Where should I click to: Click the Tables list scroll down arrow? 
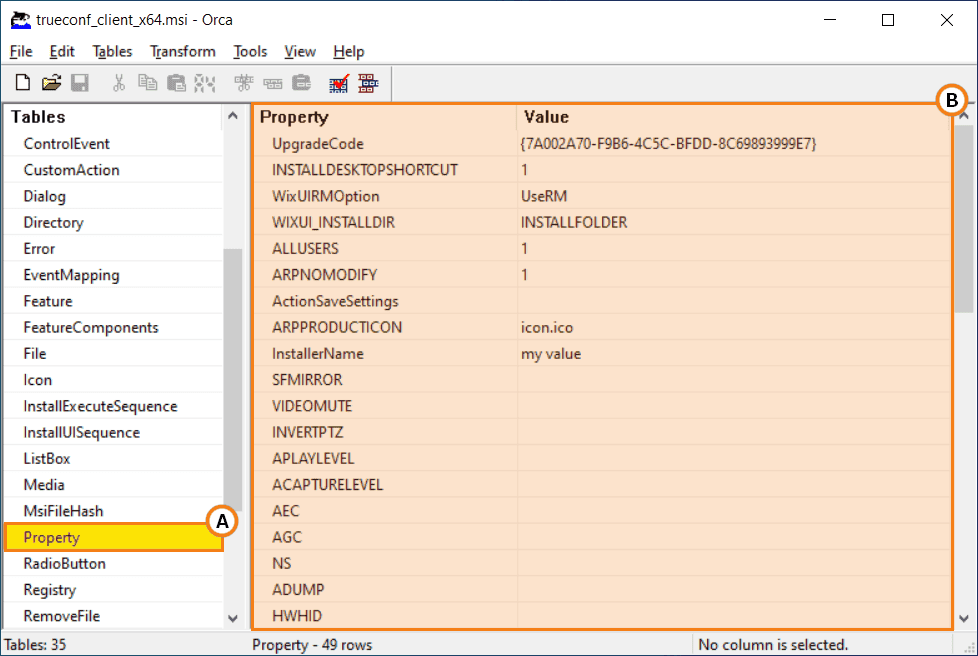coord(233,618)
